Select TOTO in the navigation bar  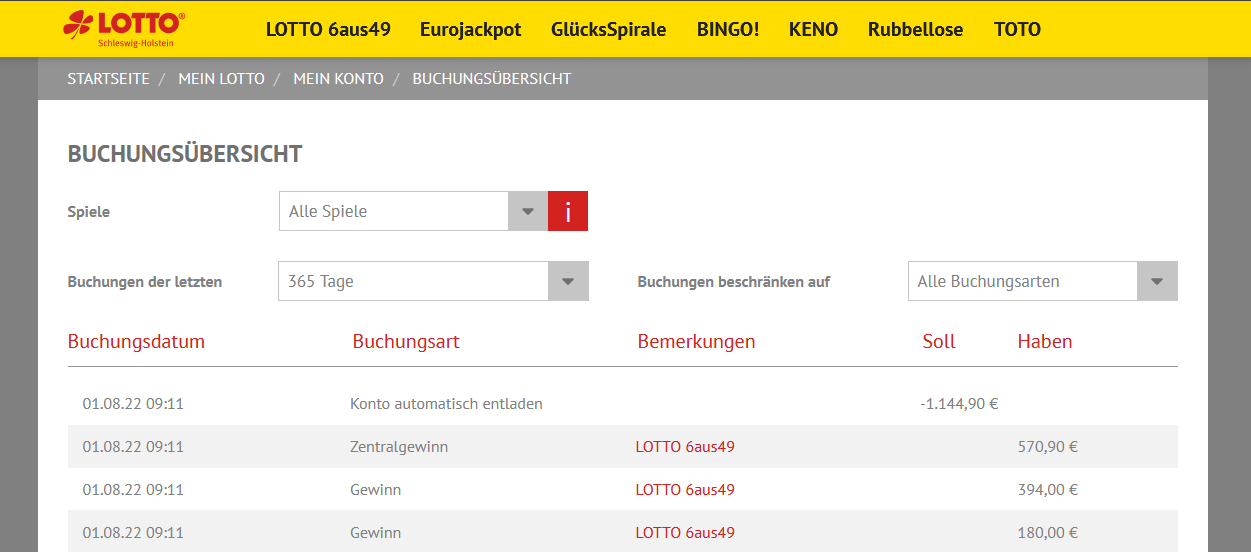tap(1017, 29)
